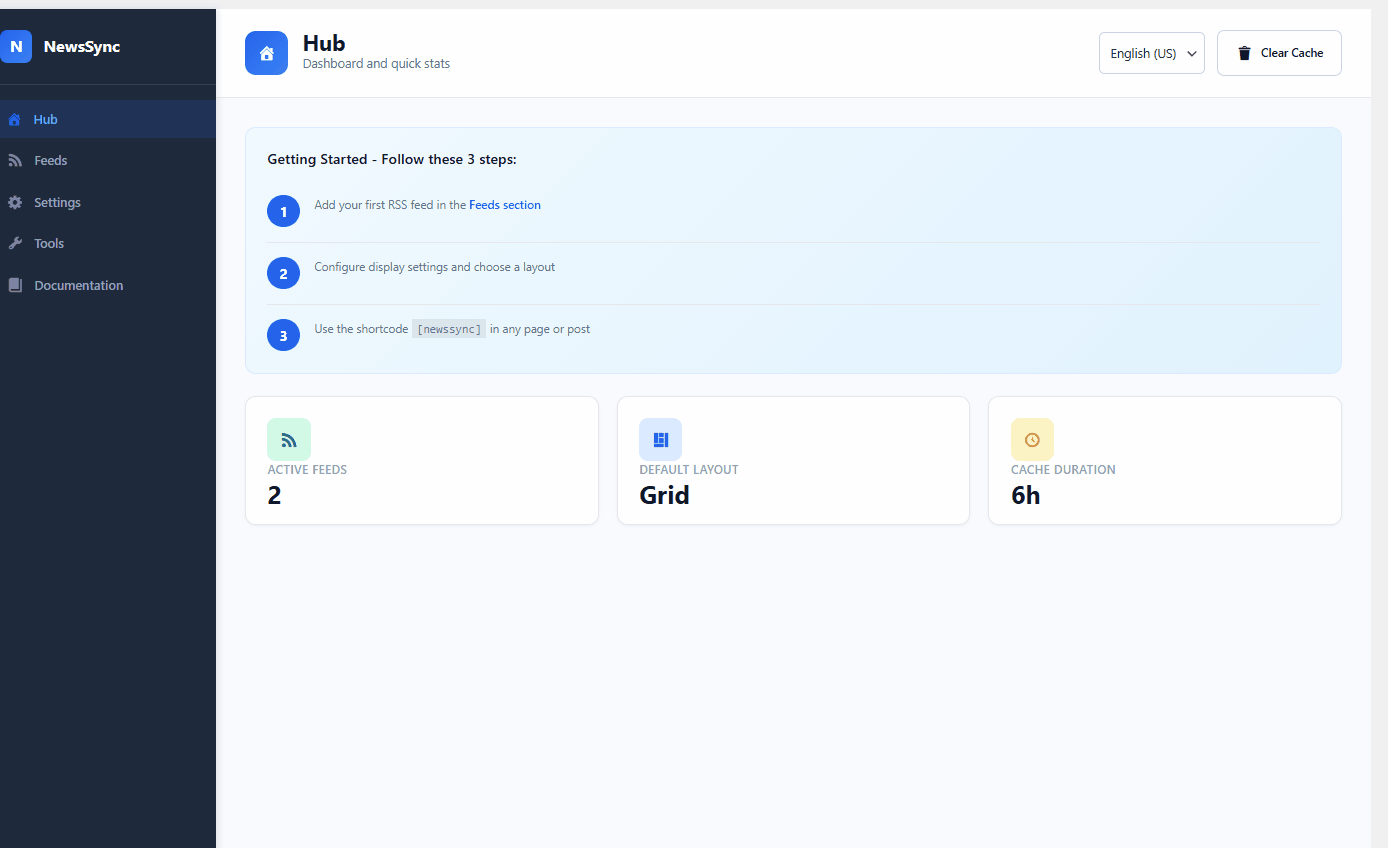Click the NewsSync "N" logo icon
1388x848 pixels.
pos(16,46)
